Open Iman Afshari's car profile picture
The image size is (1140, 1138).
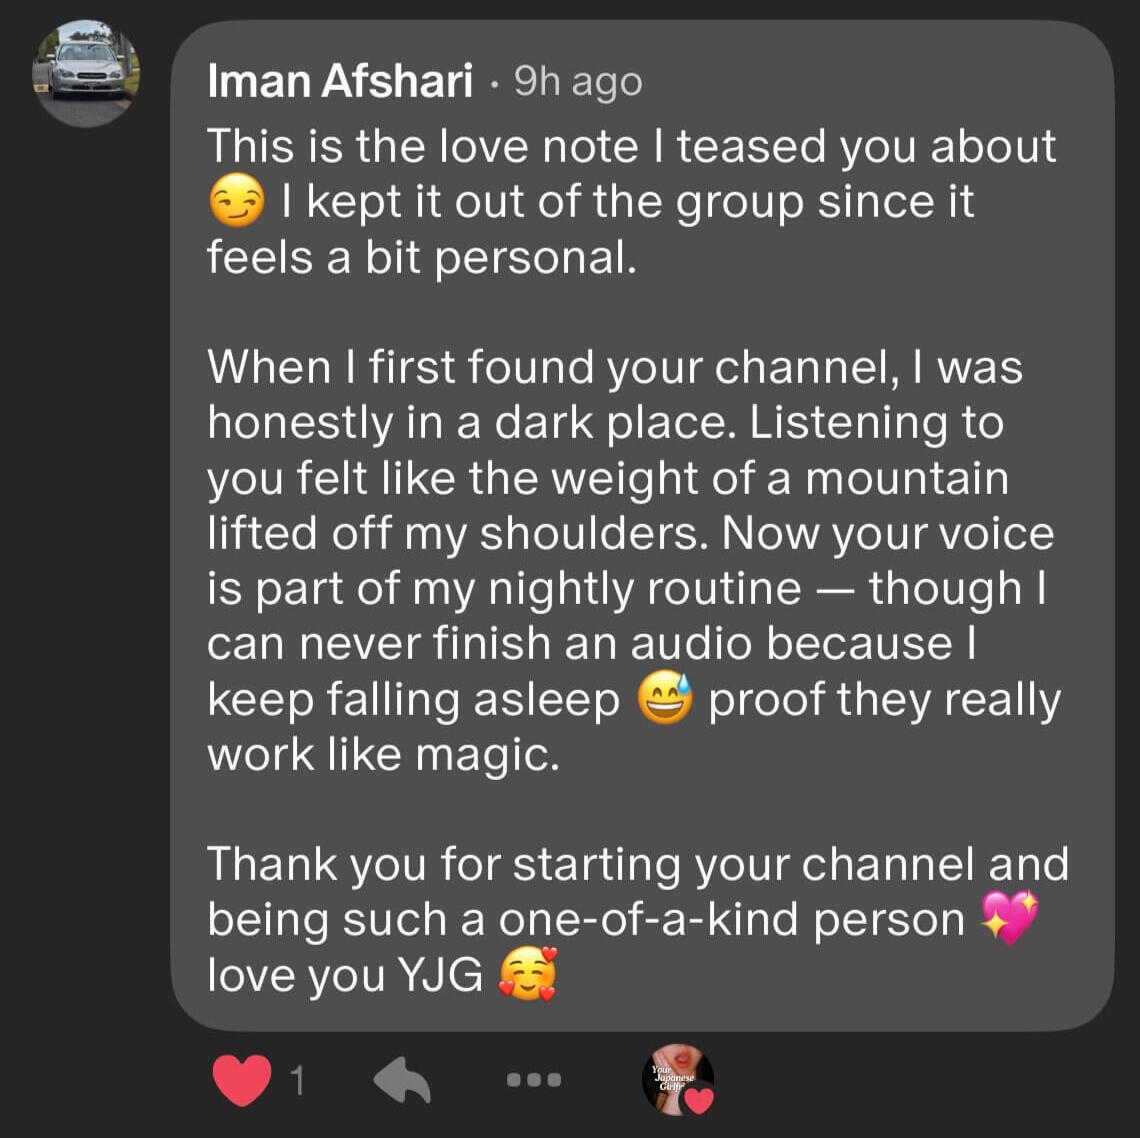coord(86,73)
